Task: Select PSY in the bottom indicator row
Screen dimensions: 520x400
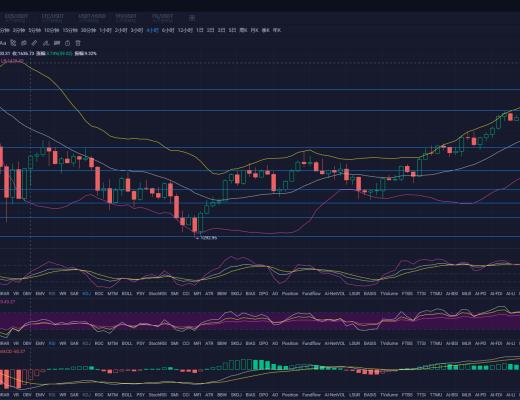Action: click(x=141, y=395)
